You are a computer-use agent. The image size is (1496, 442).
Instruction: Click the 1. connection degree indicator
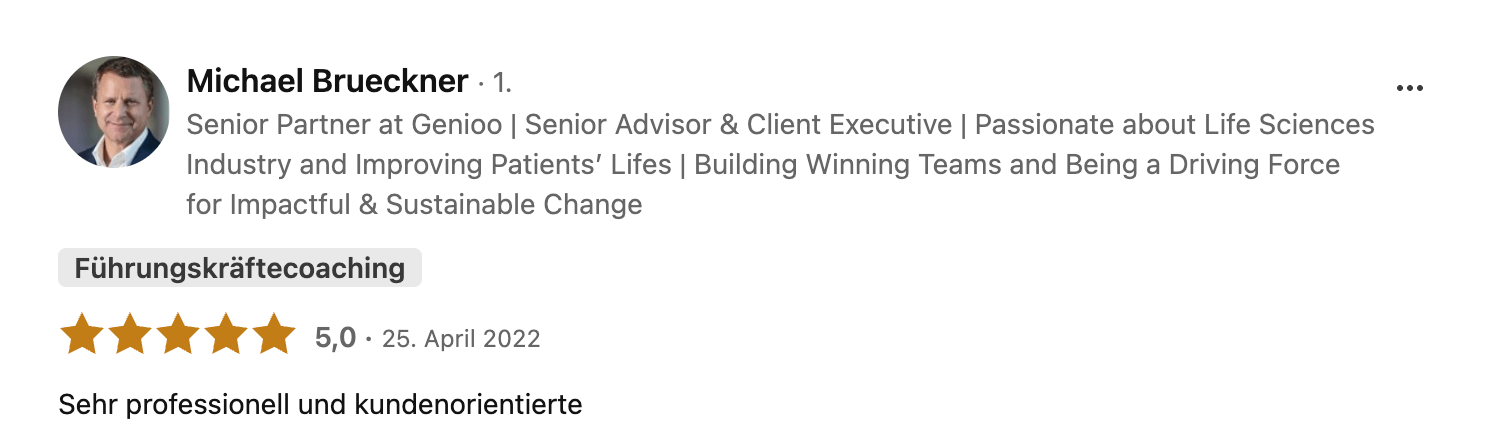(502, 82)
